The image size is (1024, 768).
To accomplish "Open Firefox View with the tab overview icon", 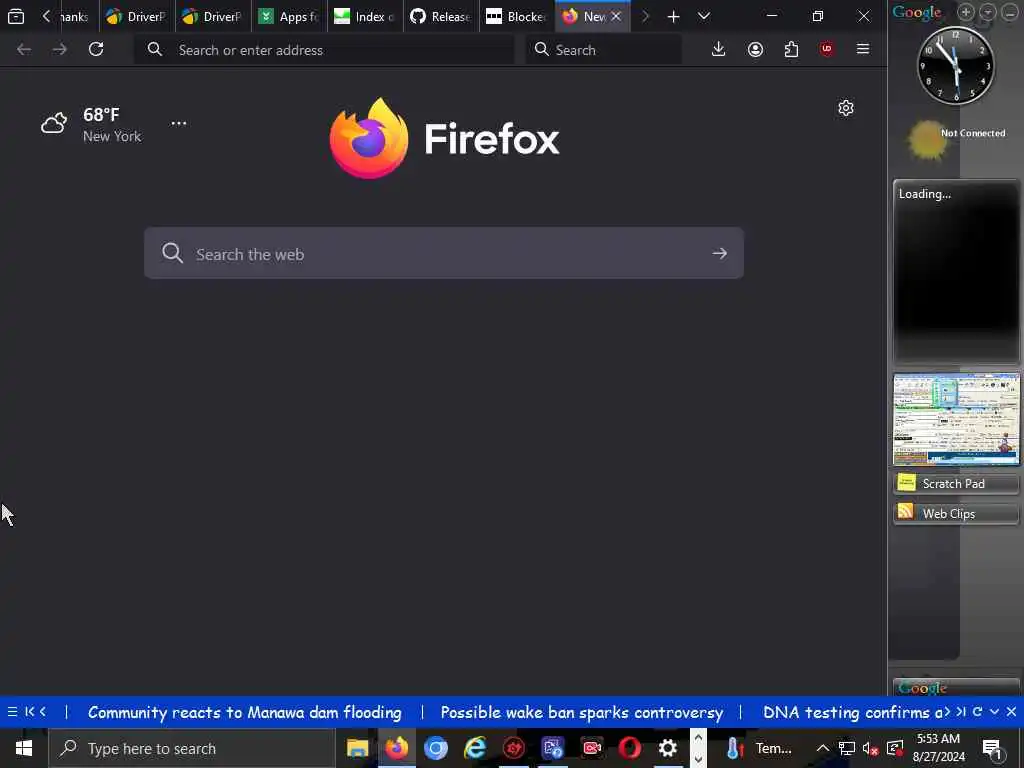I will [16, 16].
